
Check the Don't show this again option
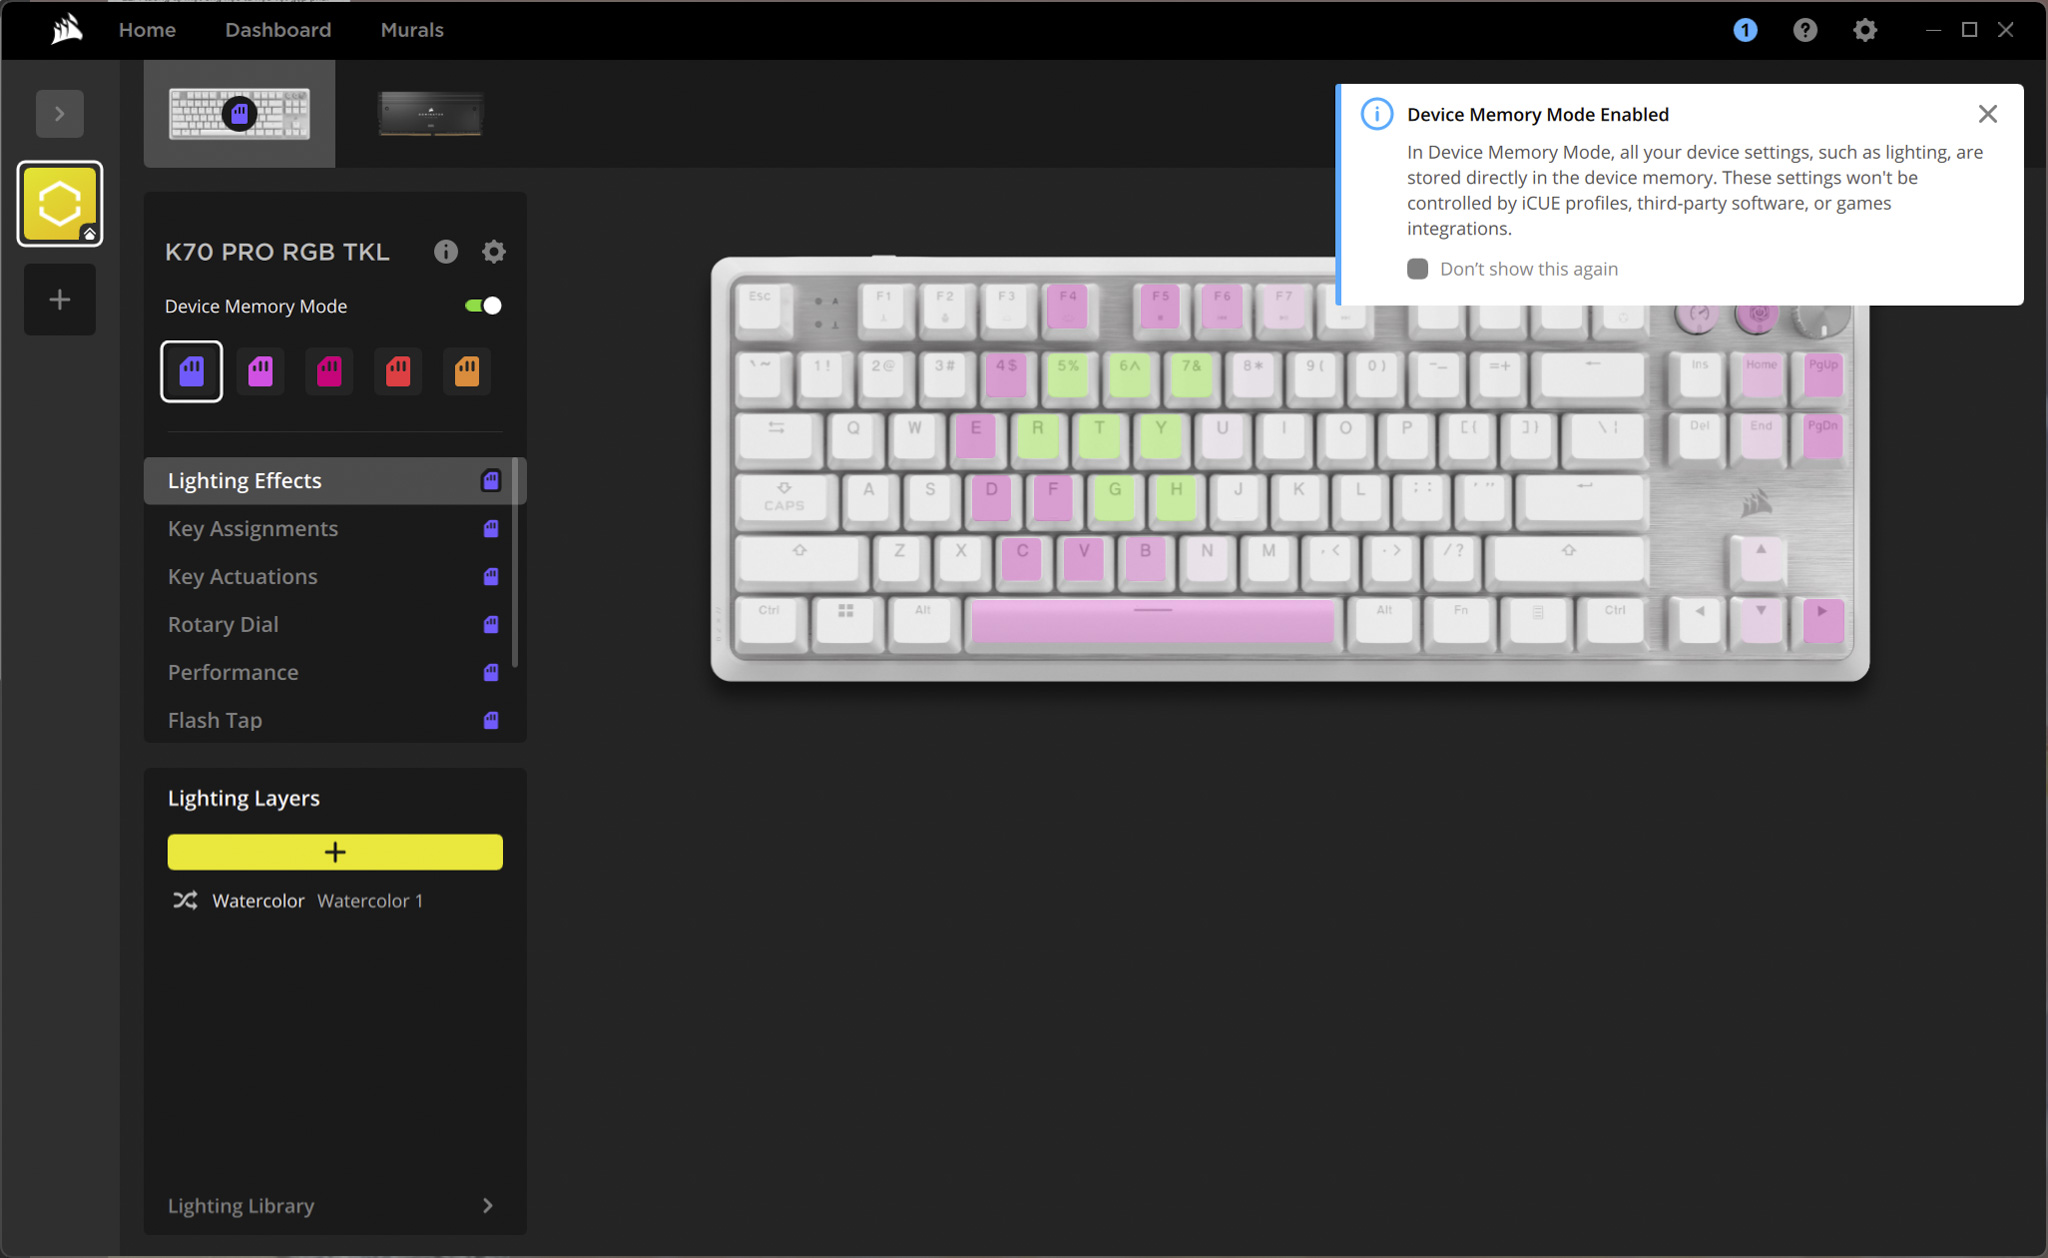1417,268
